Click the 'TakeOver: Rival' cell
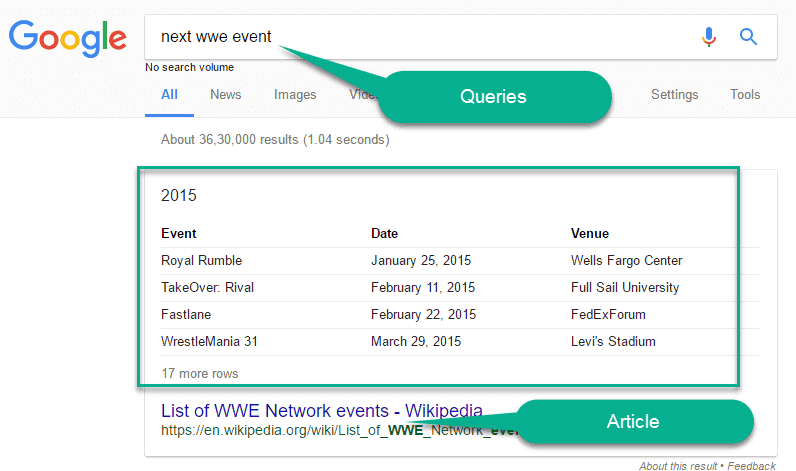Screen dimensions: 796x471 [x=207, y=287]
